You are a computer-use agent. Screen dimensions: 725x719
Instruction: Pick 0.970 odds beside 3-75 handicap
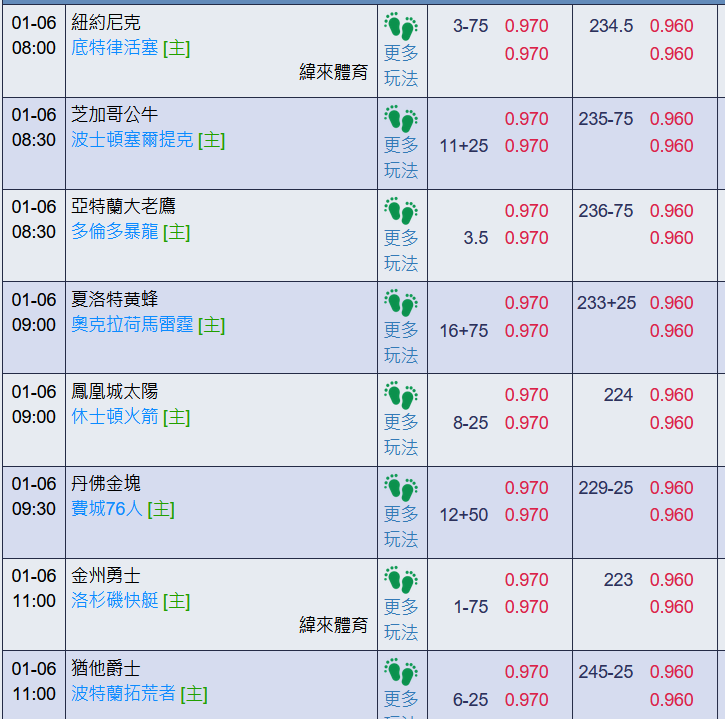point(526,26)
